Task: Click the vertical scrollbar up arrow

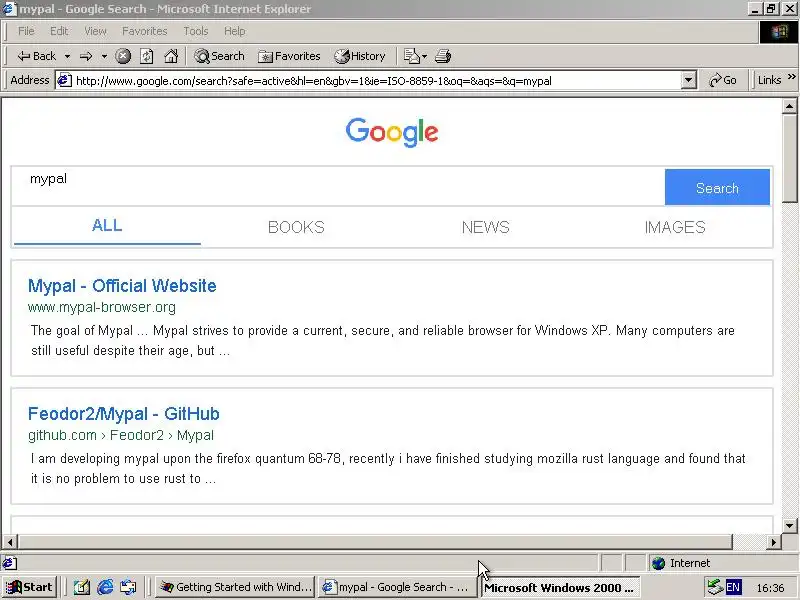Action: click(789, 106)
